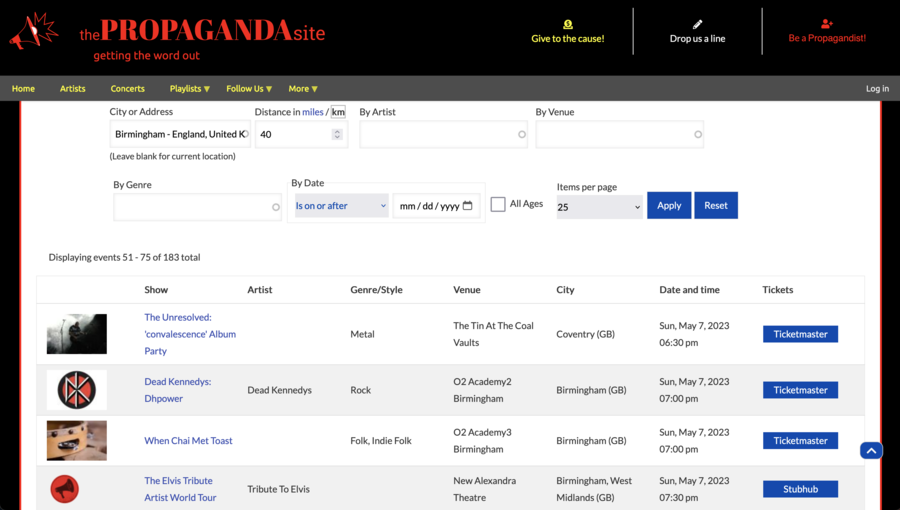This screenshot has width=900, height=510.
Task: Click the red megaphone Elvis Tribute thumbnail
Action: [65, 489]
